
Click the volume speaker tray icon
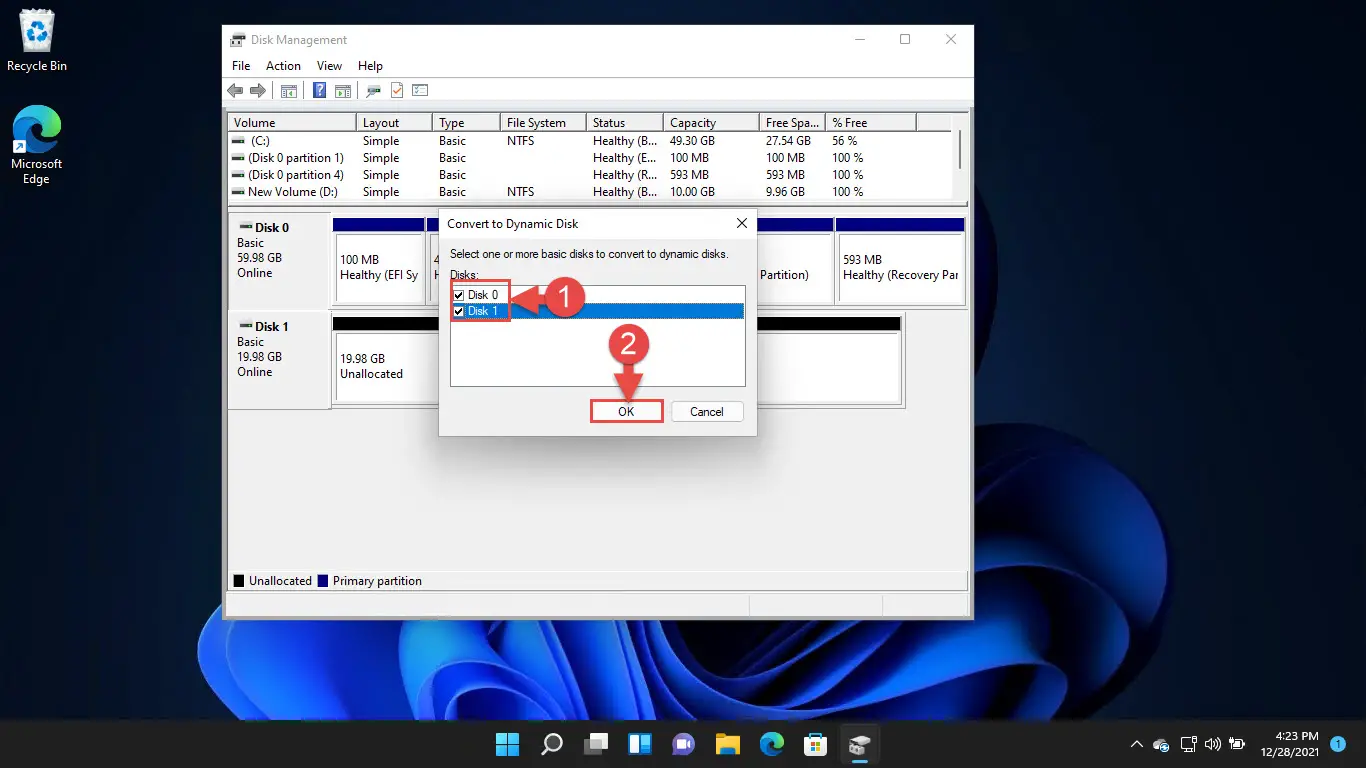(1212, 744)
